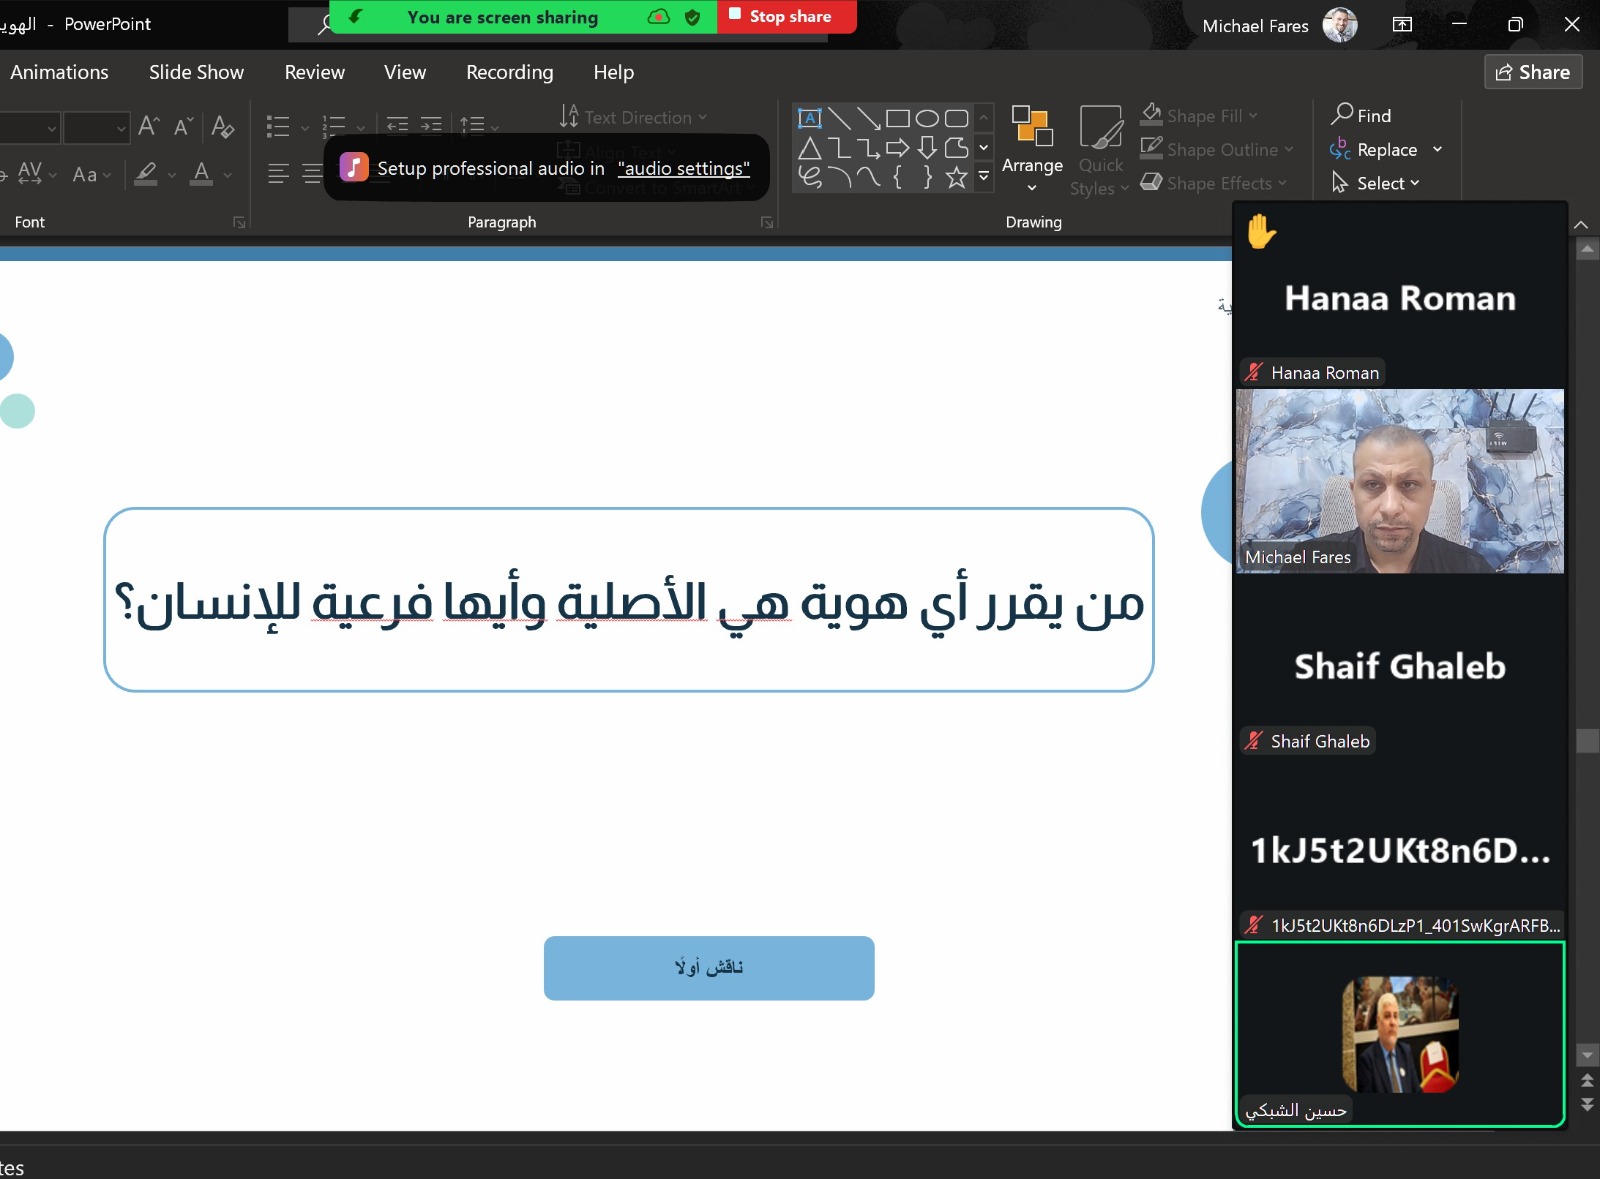This screenshot has width=1600, height=1179.
Task: Expand the shapes gallery More button
Action: pos(984,177)
